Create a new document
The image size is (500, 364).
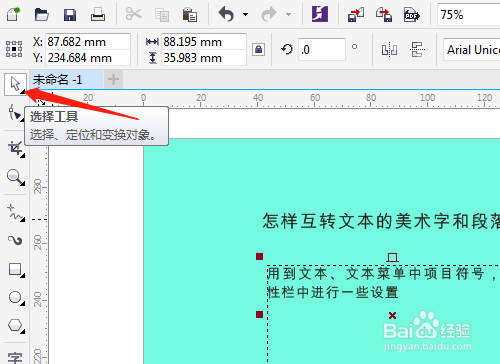[x=14, y=14]
